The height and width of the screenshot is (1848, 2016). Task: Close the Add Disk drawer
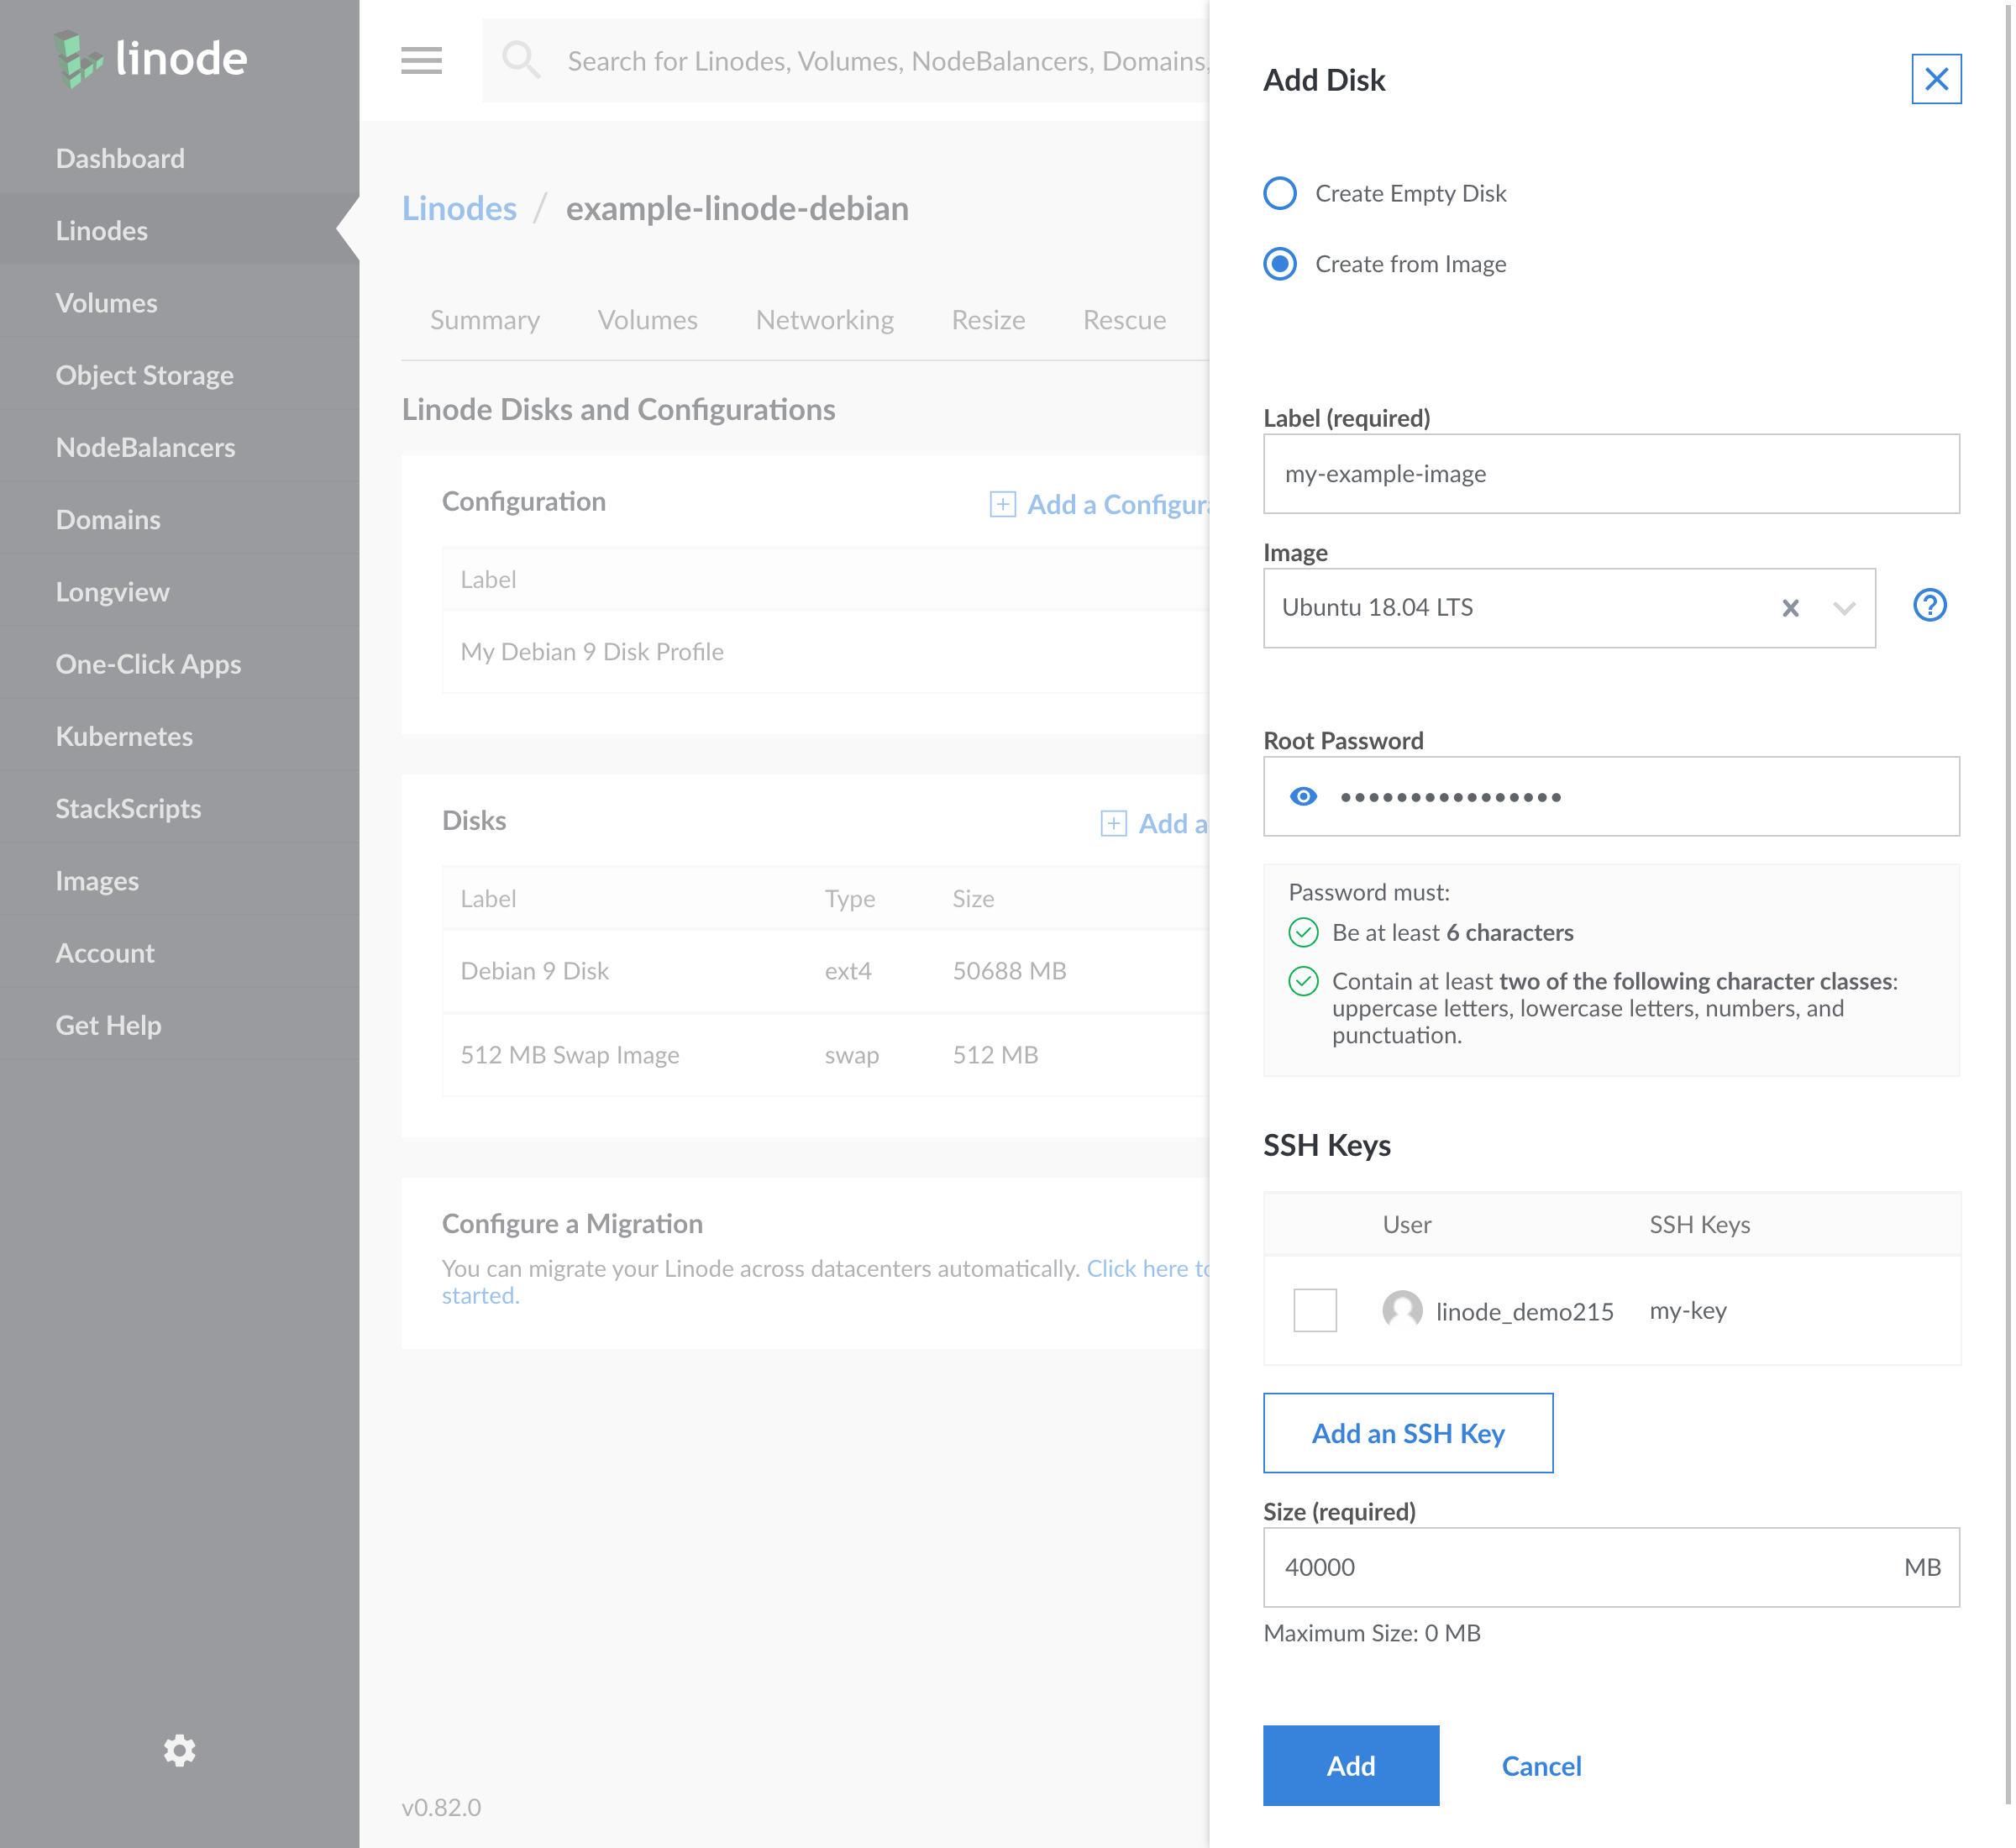click(x=1935, y=79)
